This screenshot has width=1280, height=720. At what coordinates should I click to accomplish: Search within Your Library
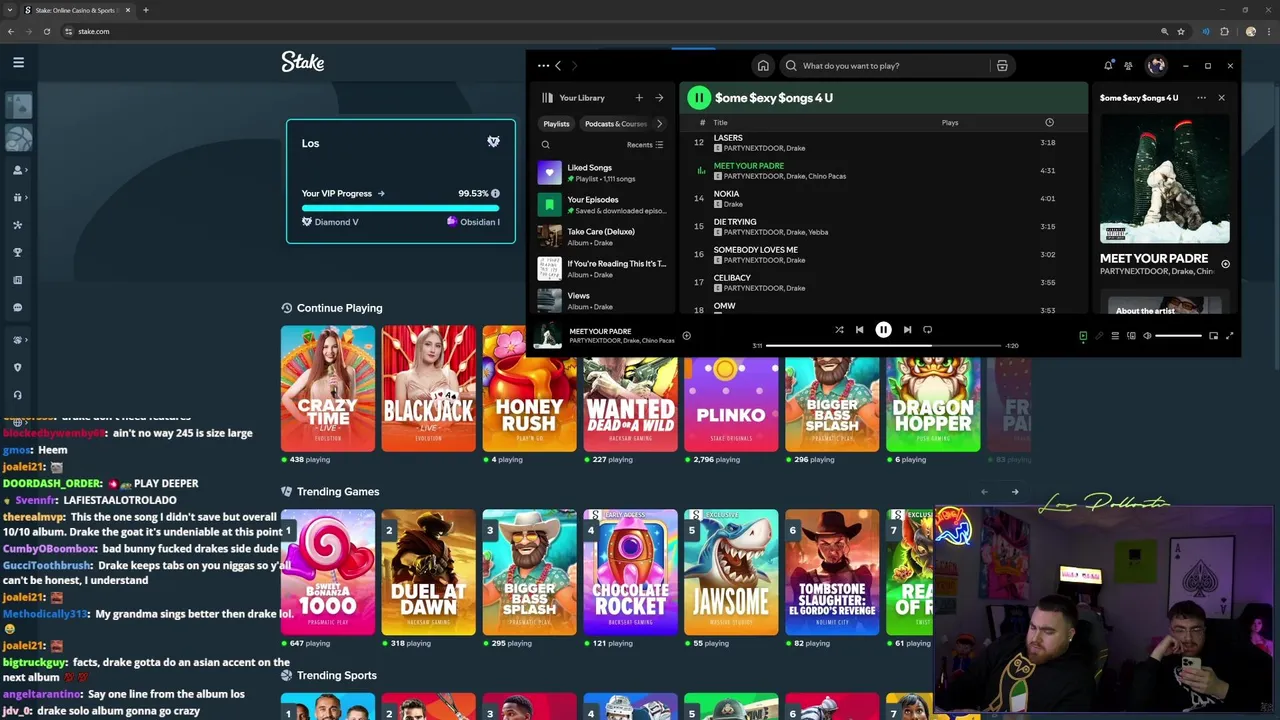(x=545, y=145)
